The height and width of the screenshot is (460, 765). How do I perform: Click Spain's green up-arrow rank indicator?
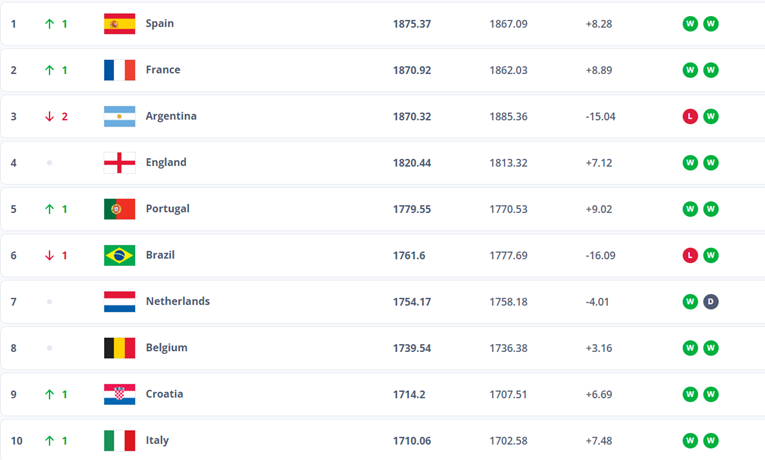pos(49,24)
